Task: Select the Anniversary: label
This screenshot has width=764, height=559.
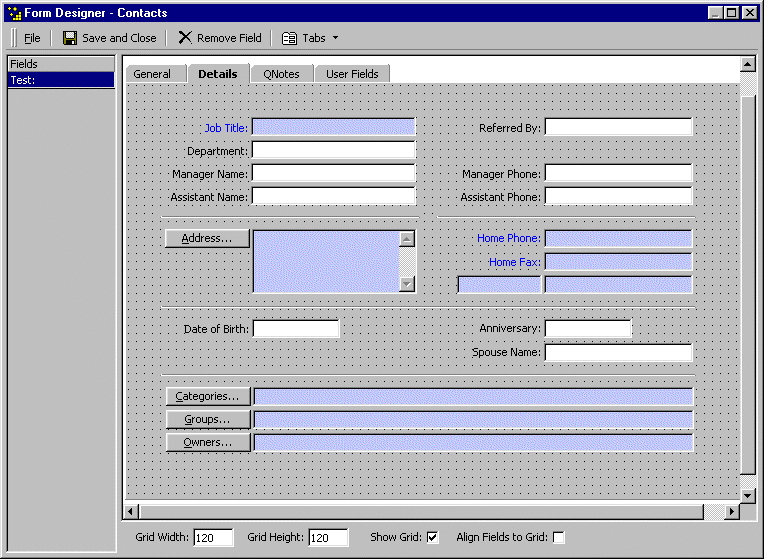Action: [x=510, y=328]
